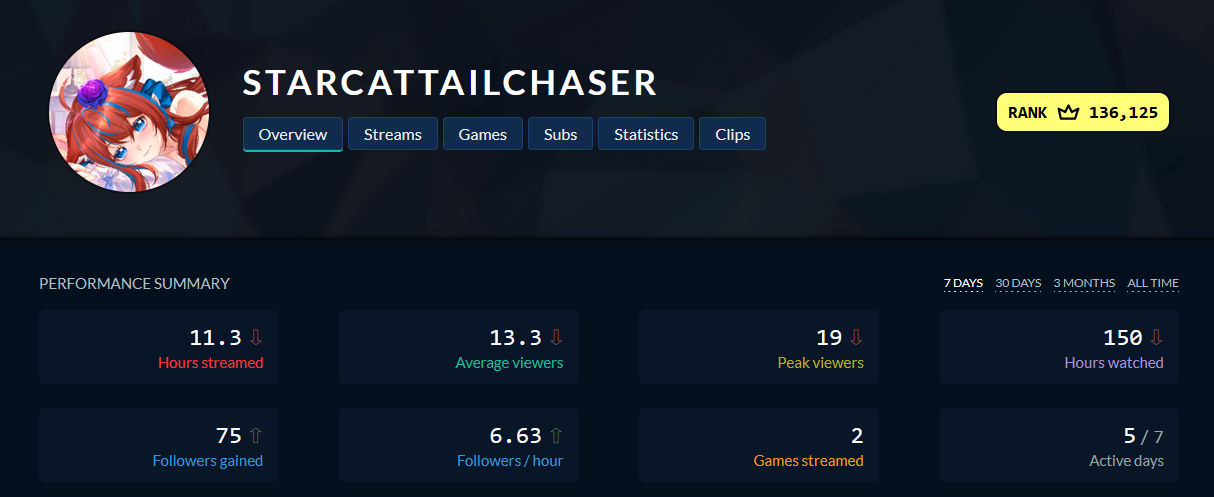The width and height of the screenshot is (1214, 497).
Task: Click the Followers / hour label
Action: point(510,461)
